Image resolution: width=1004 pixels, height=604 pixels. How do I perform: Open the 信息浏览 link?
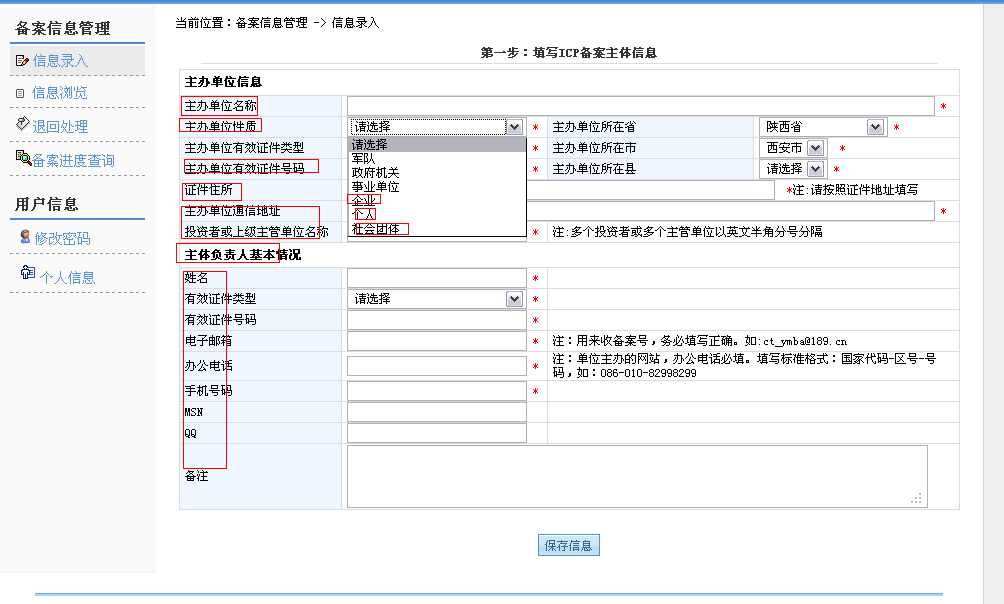60,93
